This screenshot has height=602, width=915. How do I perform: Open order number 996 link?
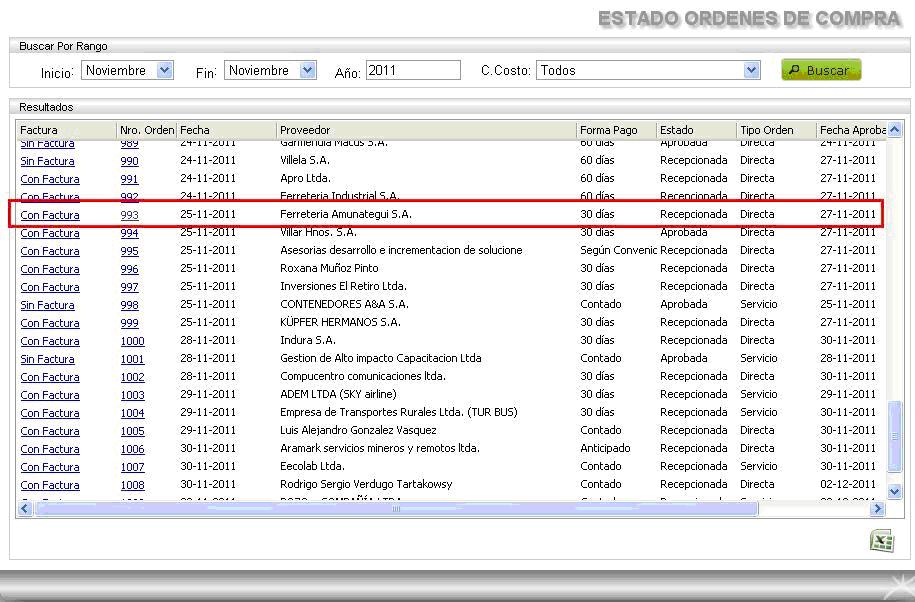130,270
